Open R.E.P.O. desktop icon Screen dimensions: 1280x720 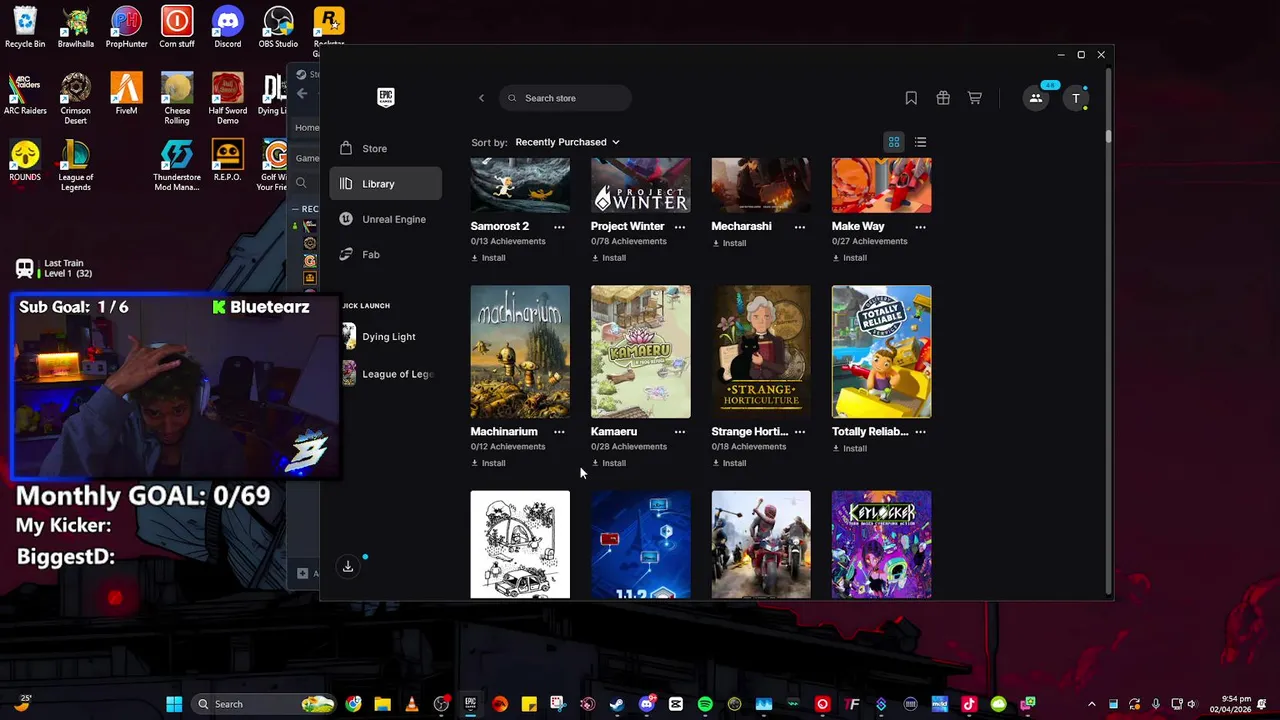(228, 160)
